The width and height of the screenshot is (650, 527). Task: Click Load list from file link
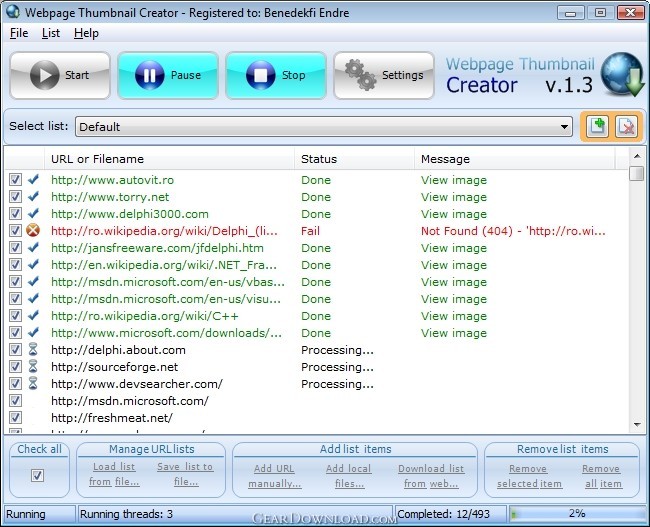114,474
